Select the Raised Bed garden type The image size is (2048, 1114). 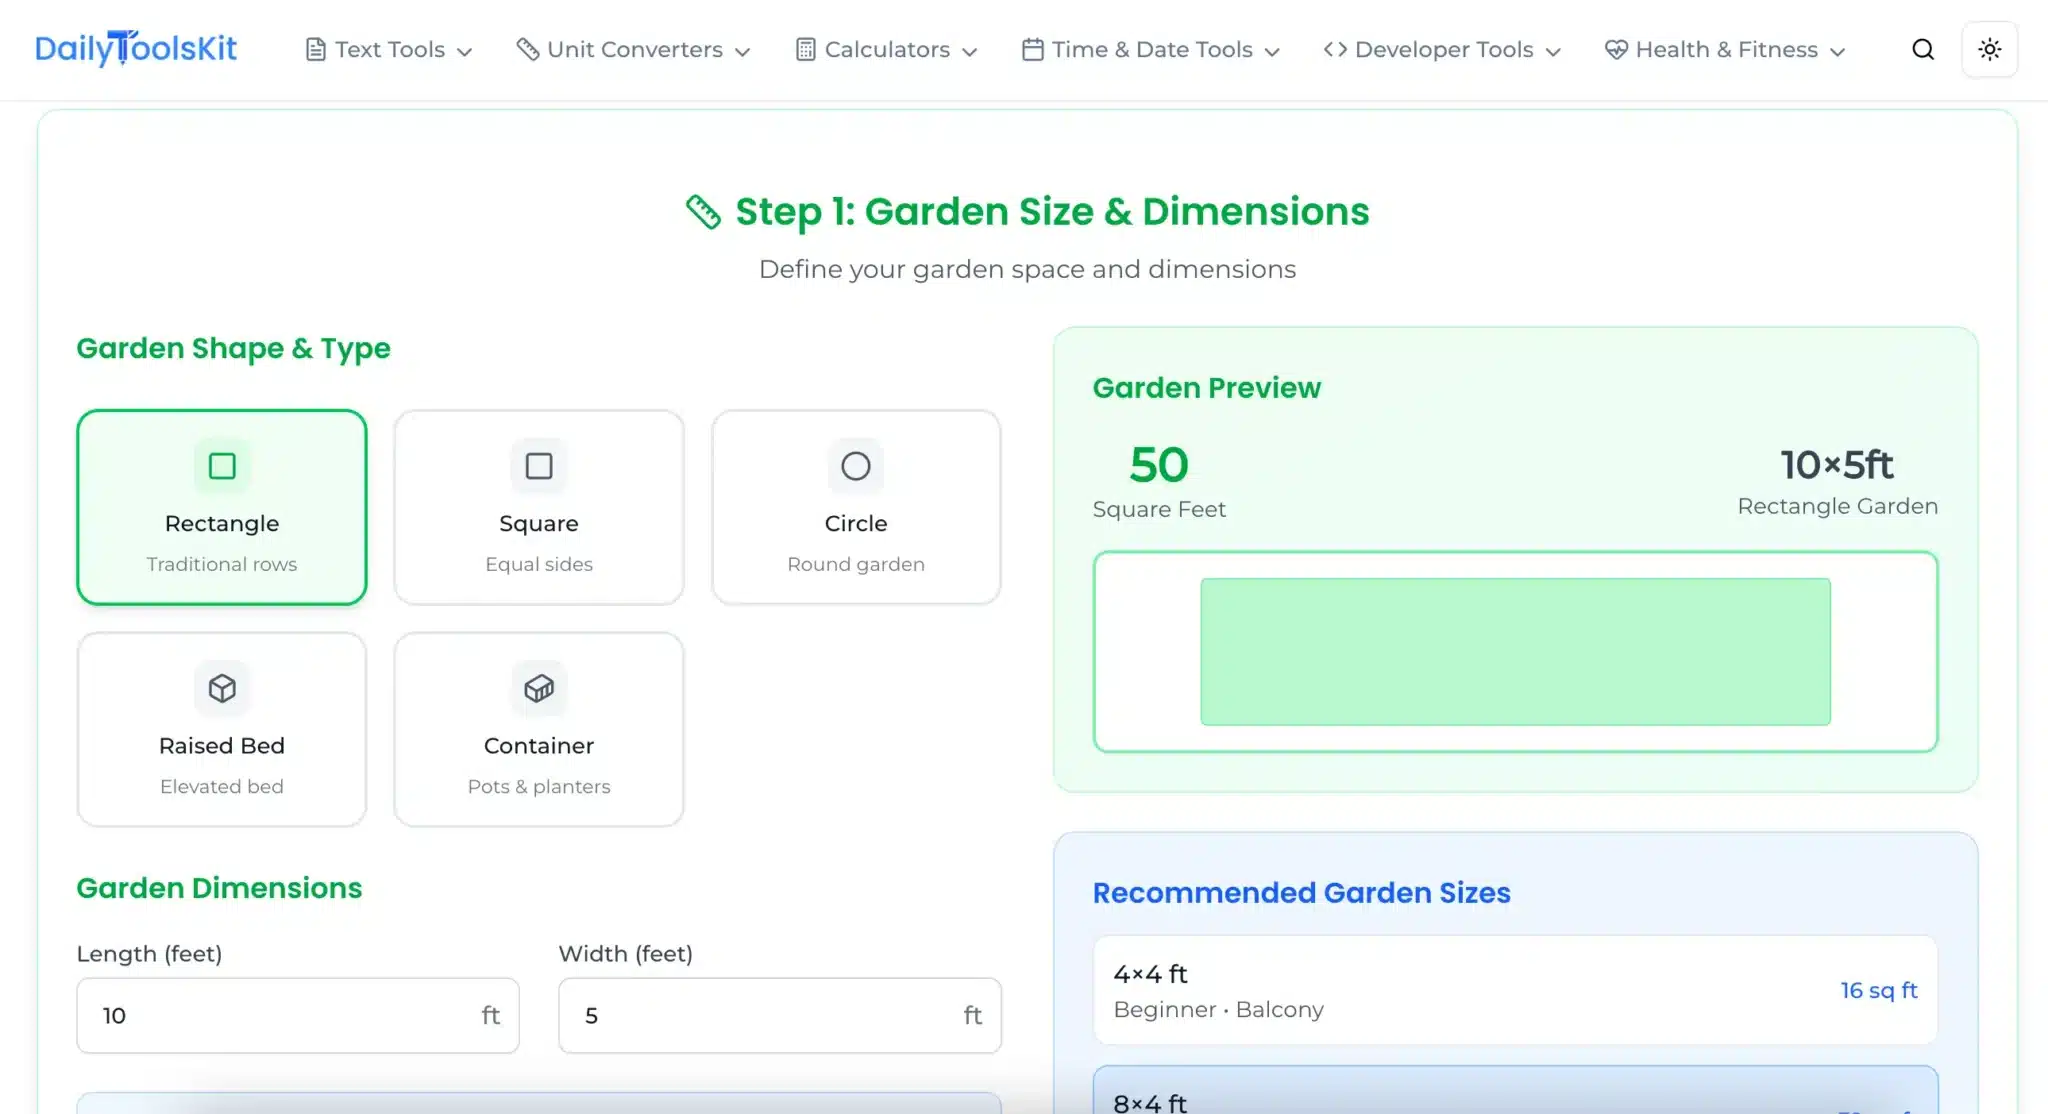point(221,730)
